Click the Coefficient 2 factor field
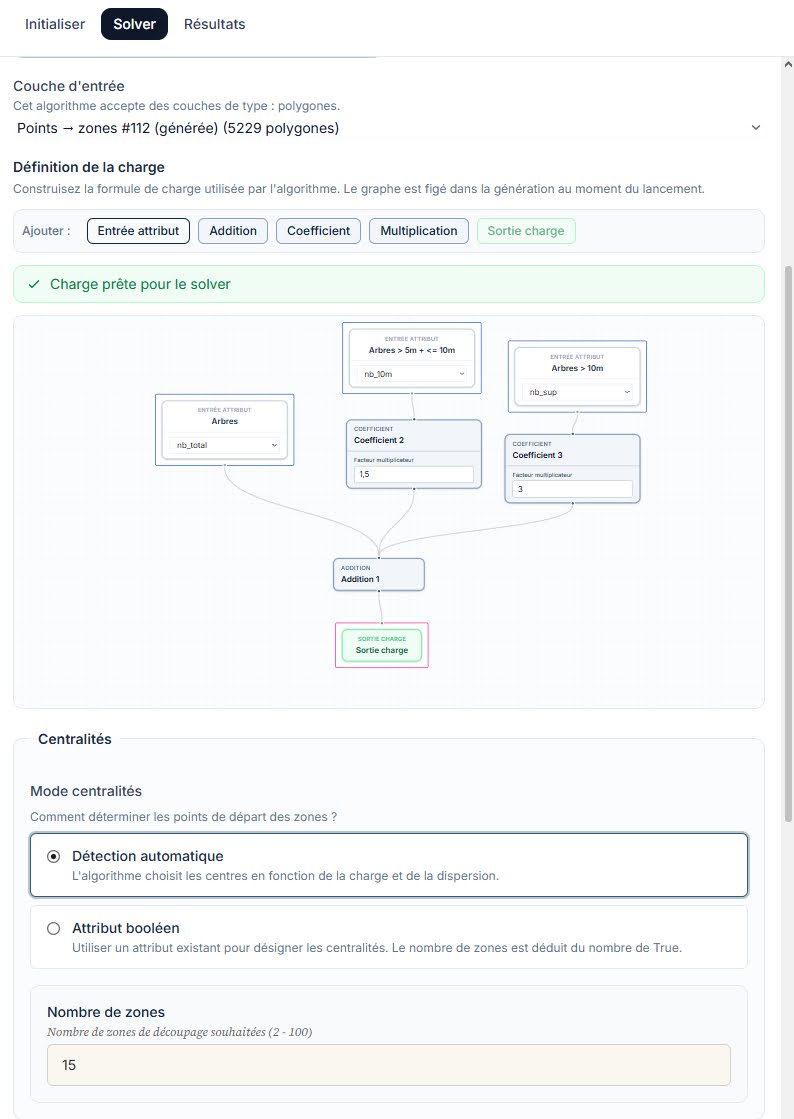This screenshot has height=1119, width=794. click(x=414, y=474)
